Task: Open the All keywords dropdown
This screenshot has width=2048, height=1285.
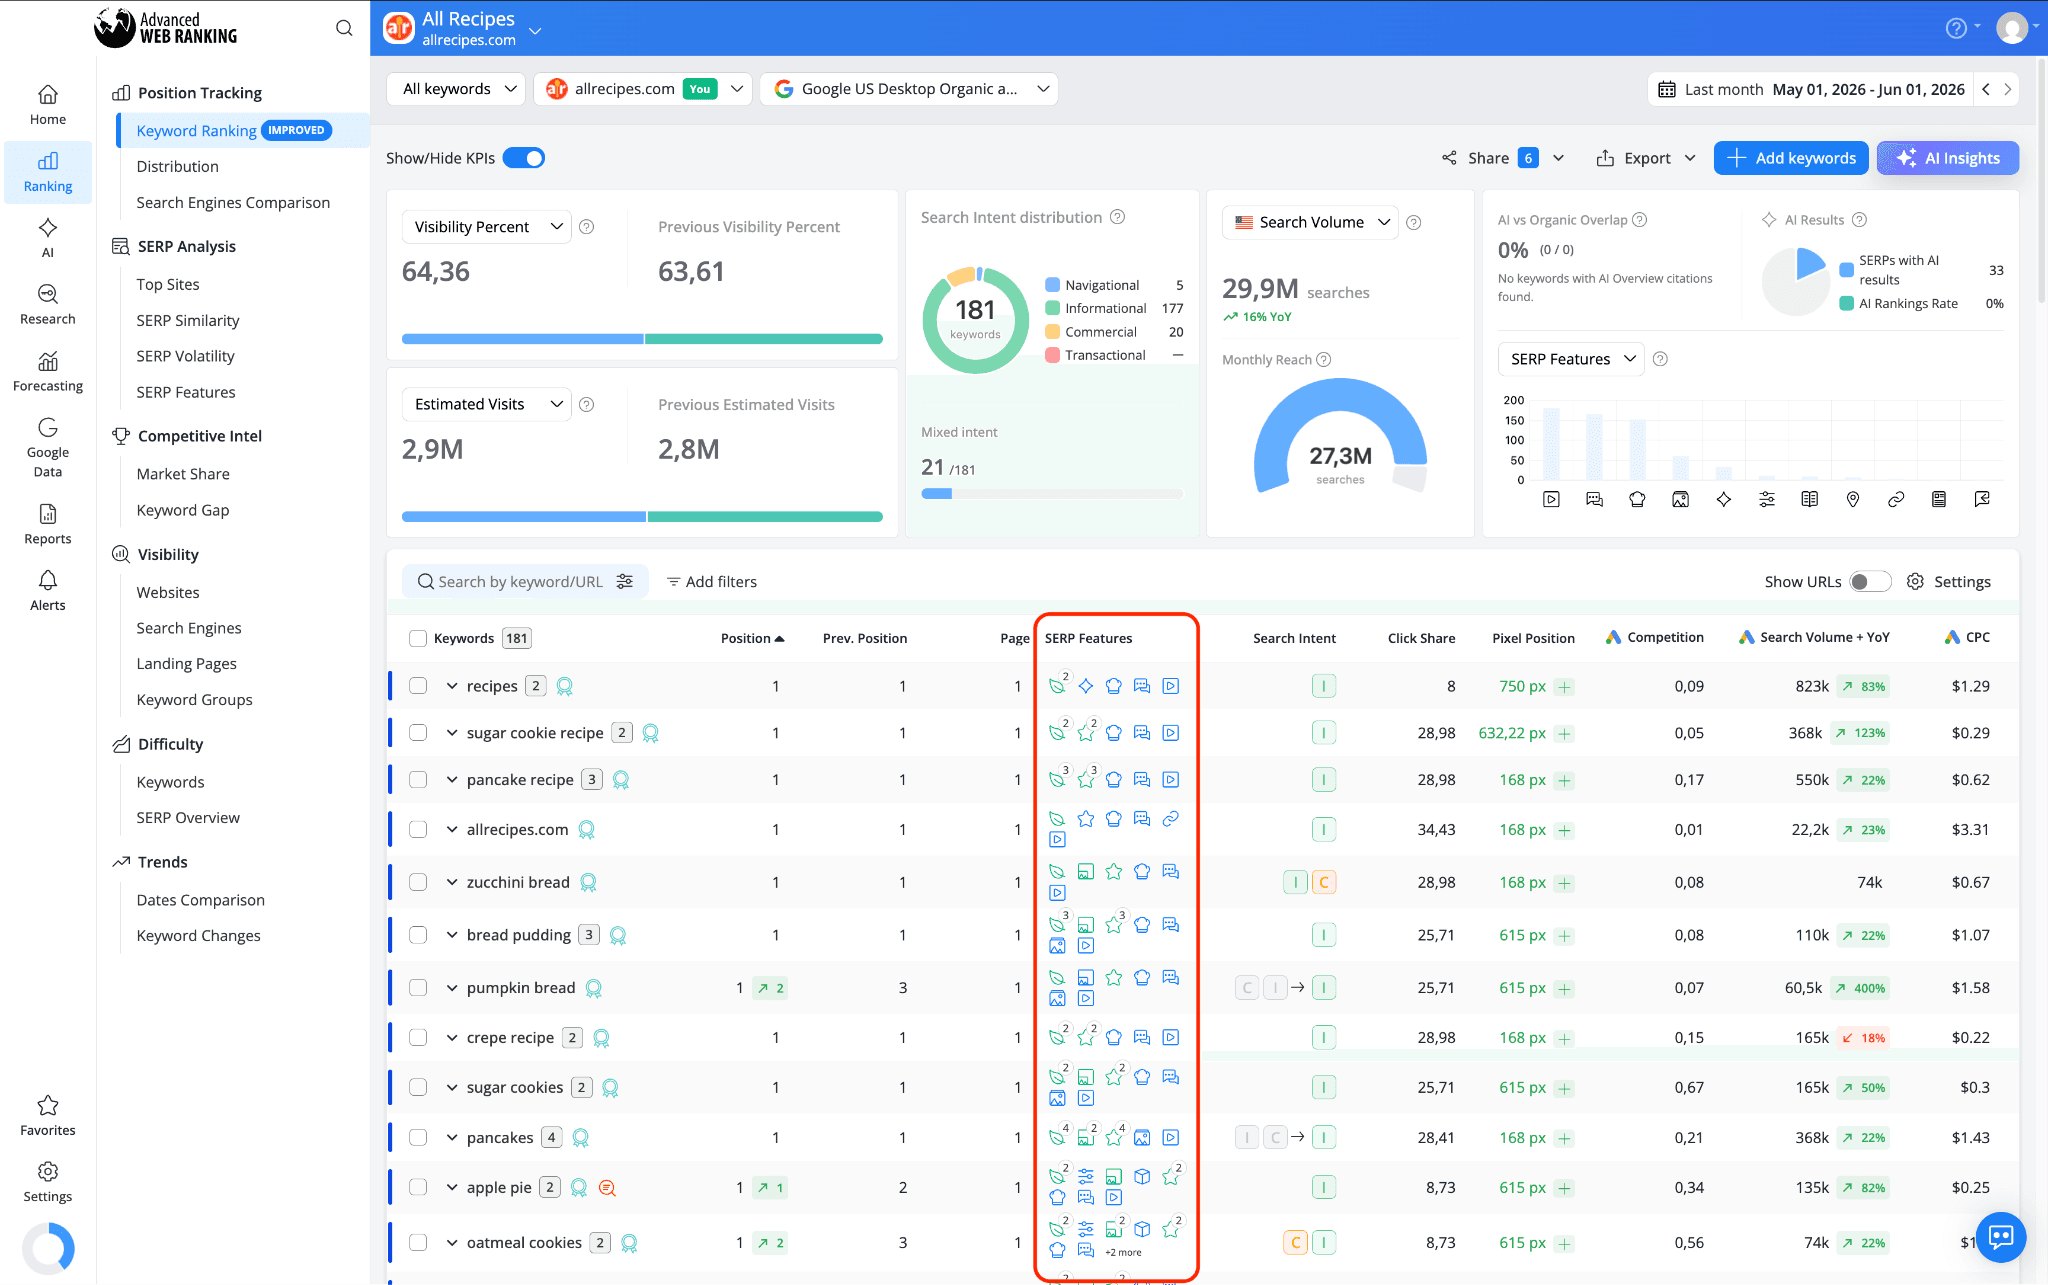Action: pyautogui.click(x=457, y=89)
